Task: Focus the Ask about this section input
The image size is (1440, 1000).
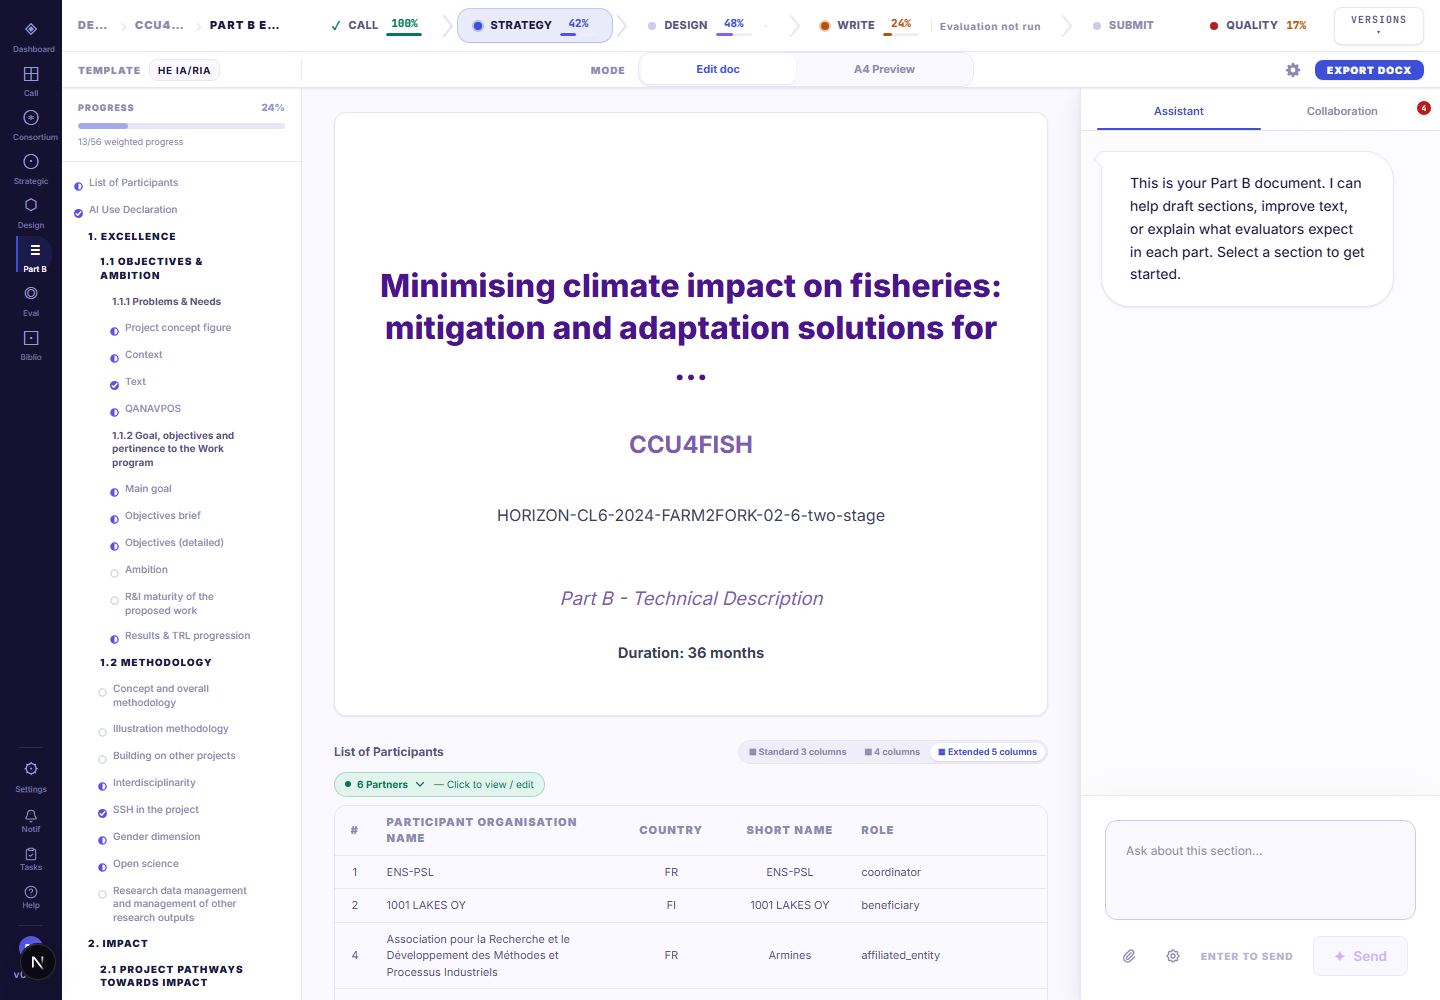Action: (1260, 870)
